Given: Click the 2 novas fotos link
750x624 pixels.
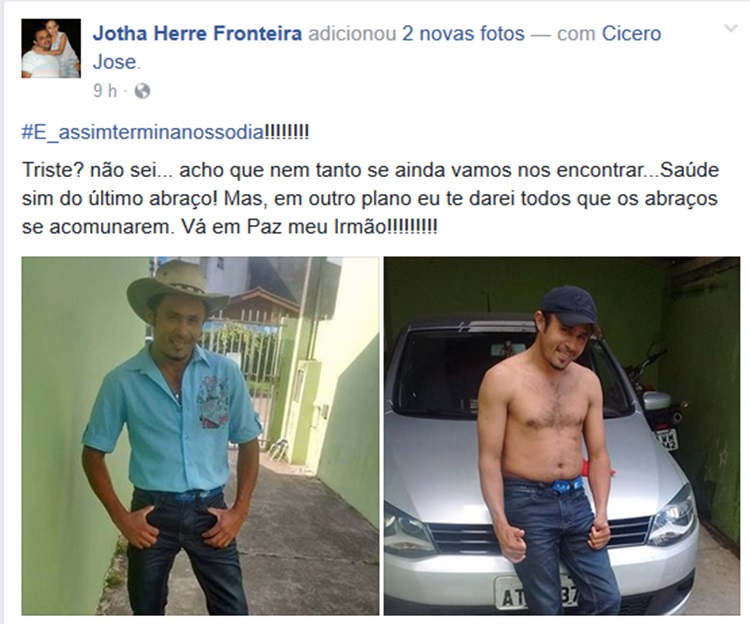Looking at the screenshot, I should click(x=463, y=33).
